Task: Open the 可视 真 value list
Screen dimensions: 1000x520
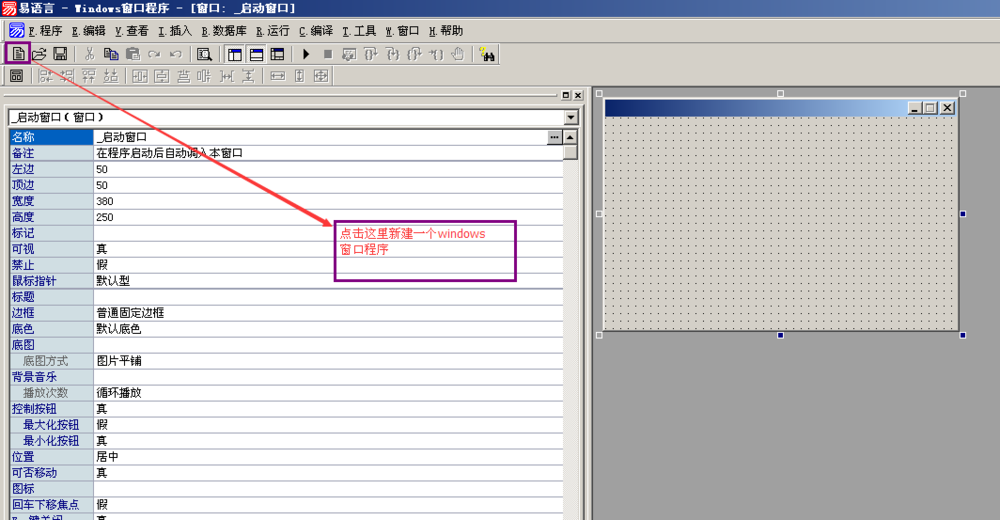Action: (x=328, y=249)
